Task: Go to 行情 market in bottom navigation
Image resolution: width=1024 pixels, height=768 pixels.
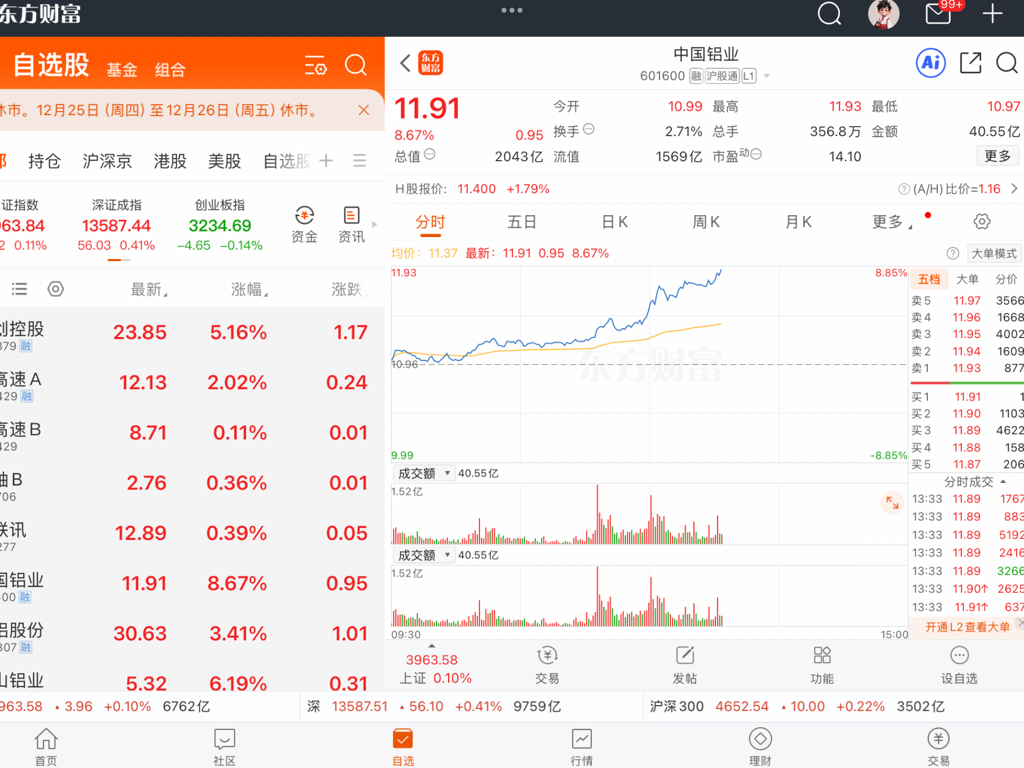Action: (581, 746)
